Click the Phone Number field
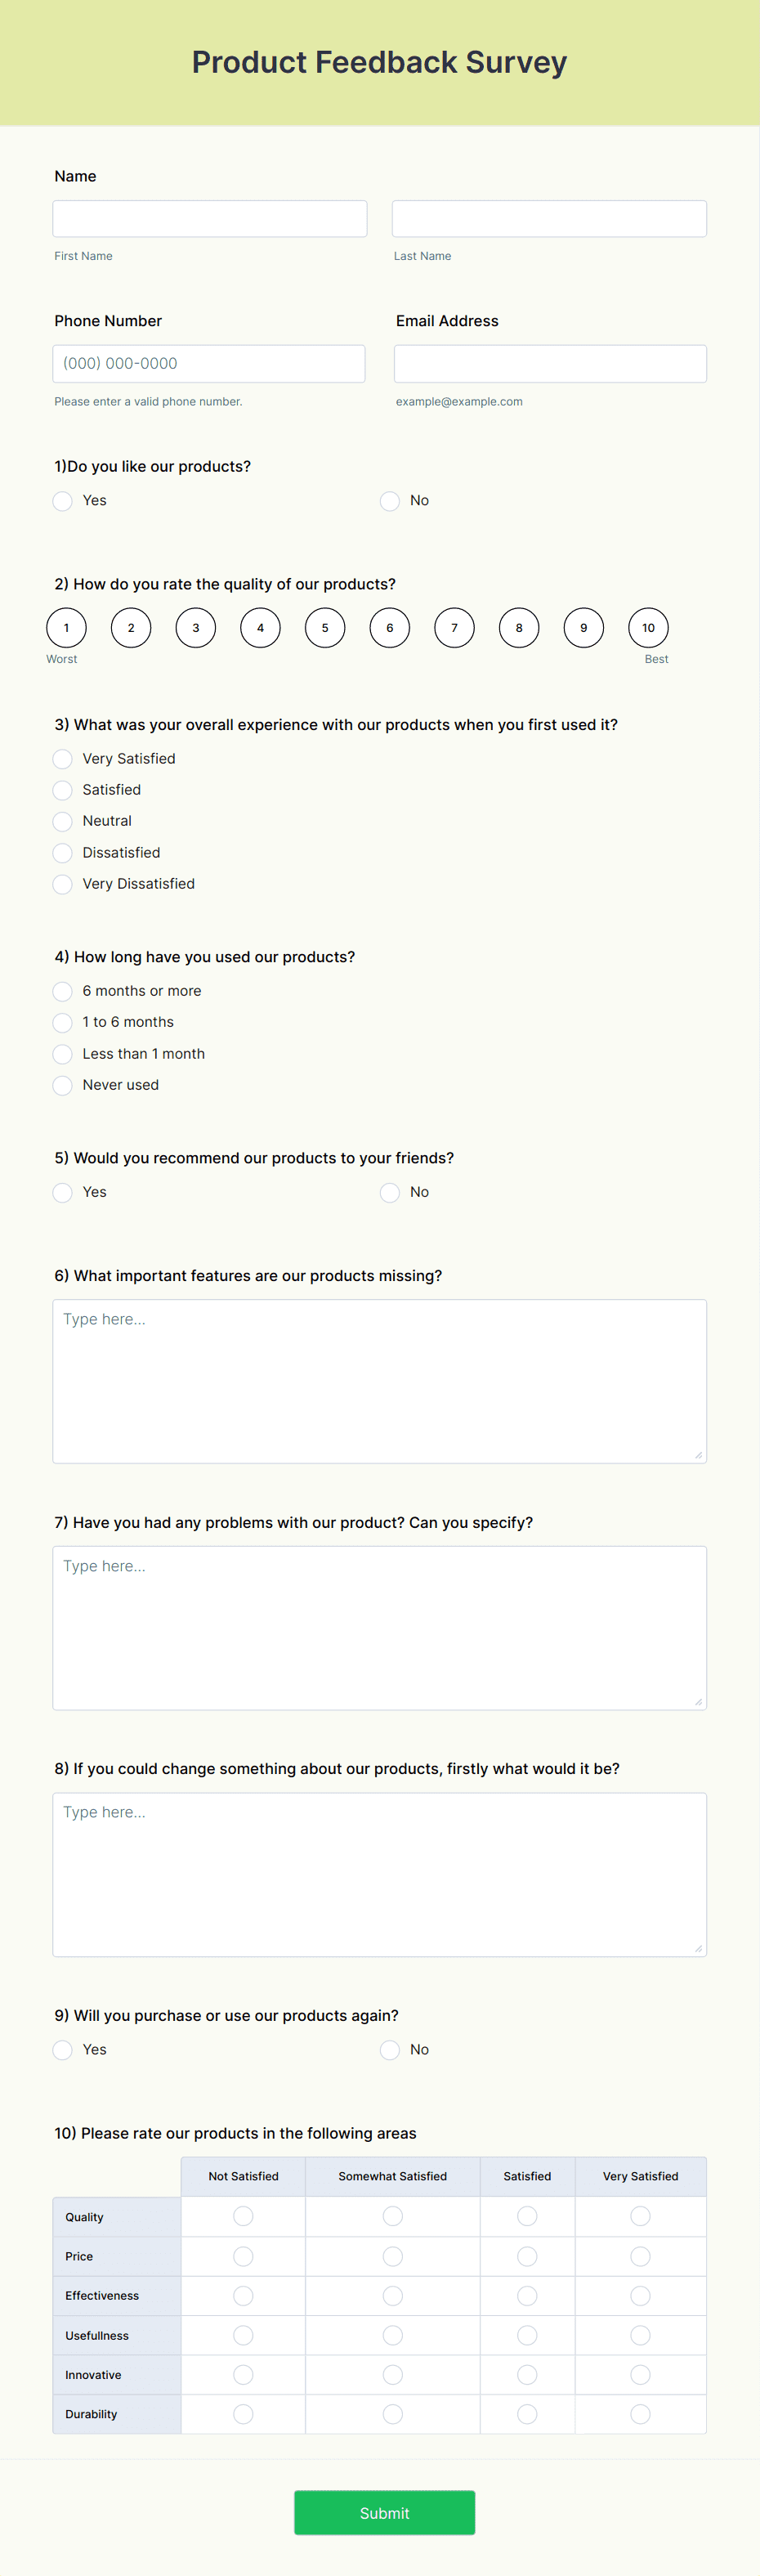The width and height of the screenshot is (760, 2576). [x=209, y=363]
